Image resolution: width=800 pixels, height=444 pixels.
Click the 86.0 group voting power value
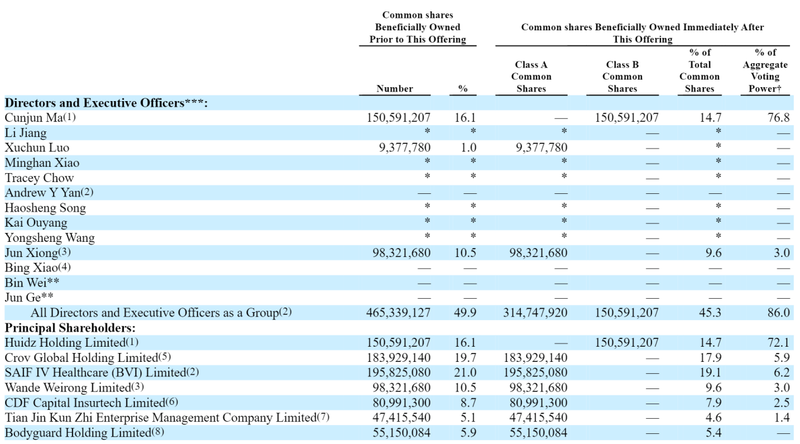pos(779,313)
